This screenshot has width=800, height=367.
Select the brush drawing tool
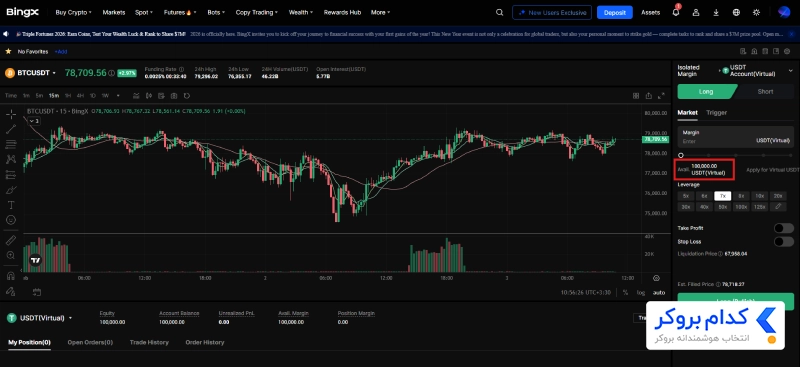(x=11, y=190)
